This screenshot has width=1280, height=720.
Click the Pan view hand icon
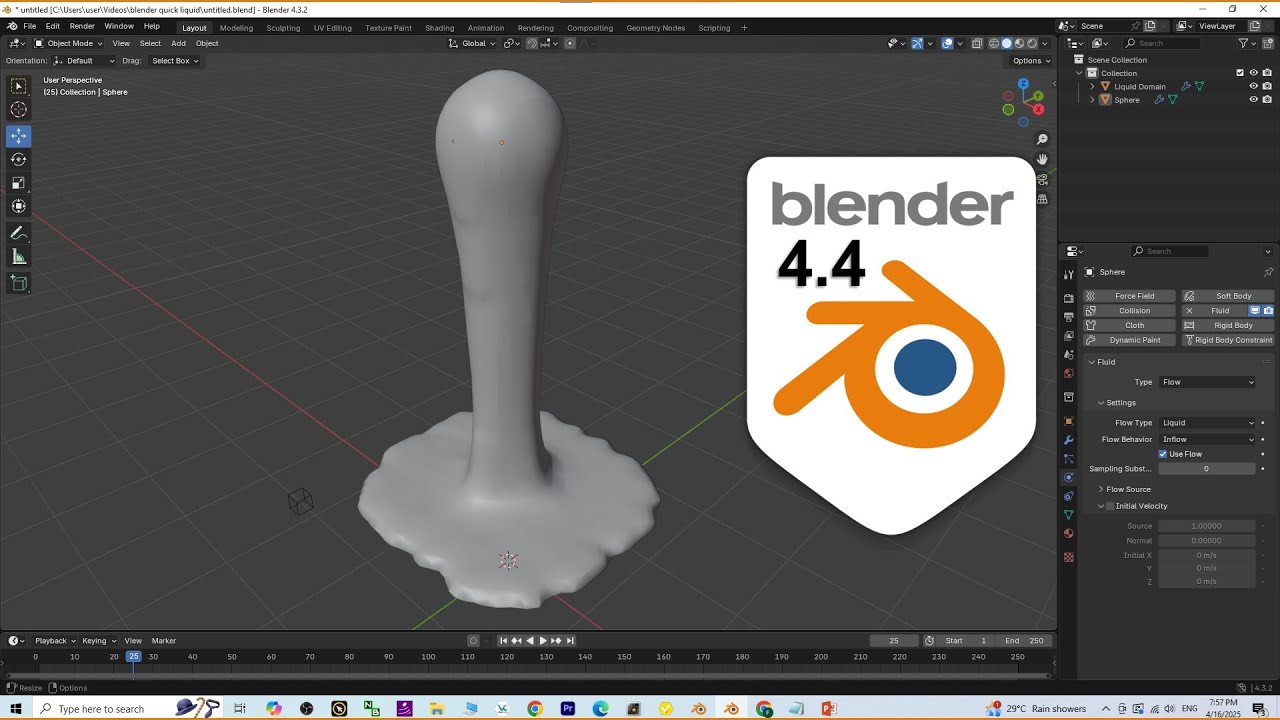point(1042,159)
